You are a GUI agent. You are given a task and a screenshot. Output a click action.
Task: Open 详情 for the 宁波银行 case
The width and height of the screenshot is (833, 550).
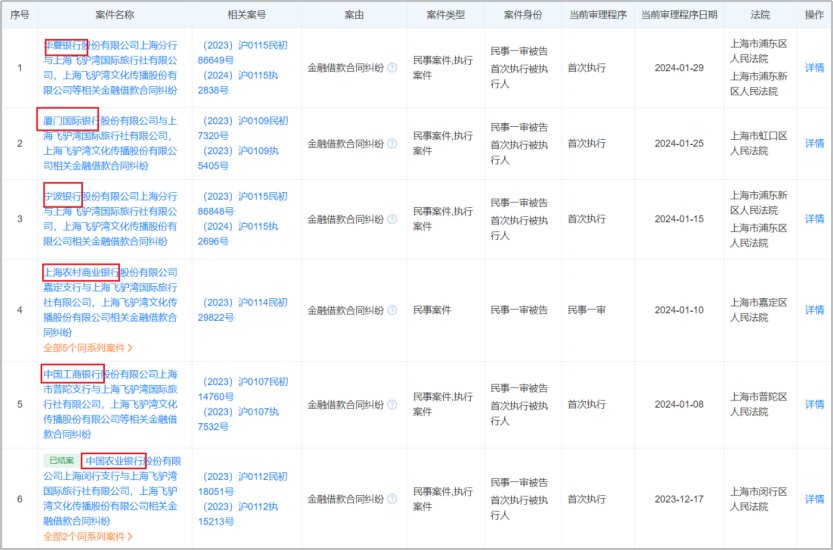coord(814,219)
